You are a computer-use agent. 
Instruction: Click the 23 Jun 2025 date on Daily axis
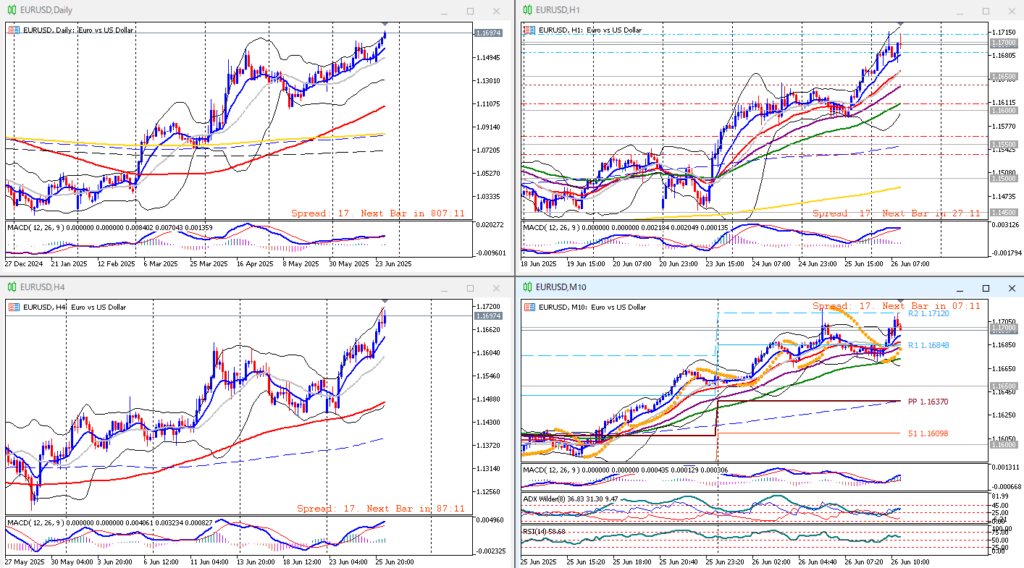click(x=393, y=264)
